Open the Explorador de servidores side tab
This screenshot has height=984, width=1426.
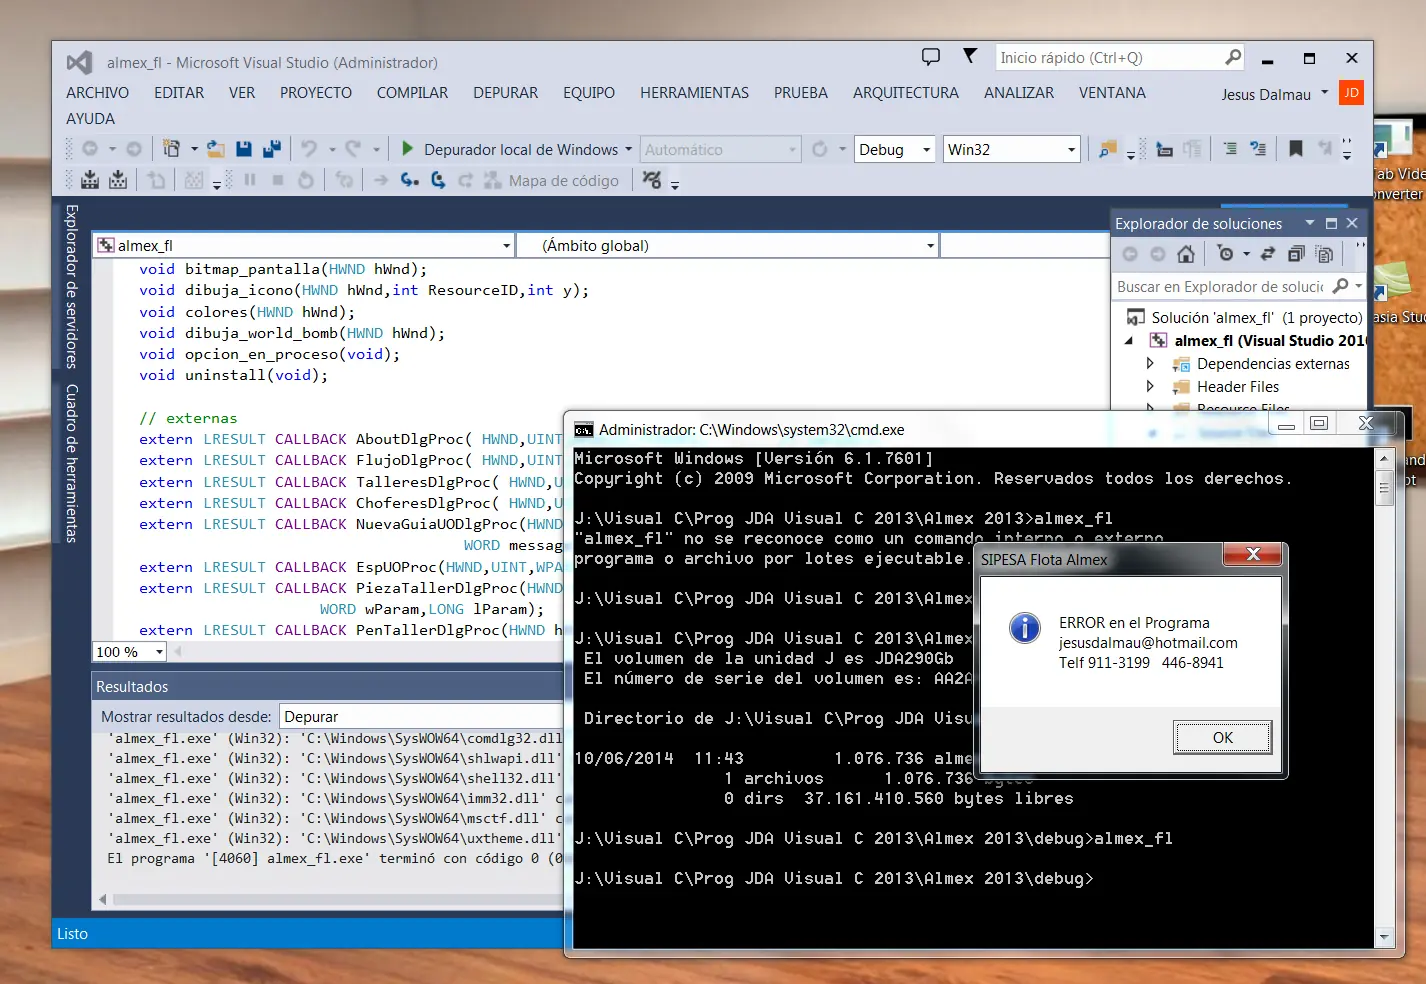pyautogui.click(x=72, y=286)
